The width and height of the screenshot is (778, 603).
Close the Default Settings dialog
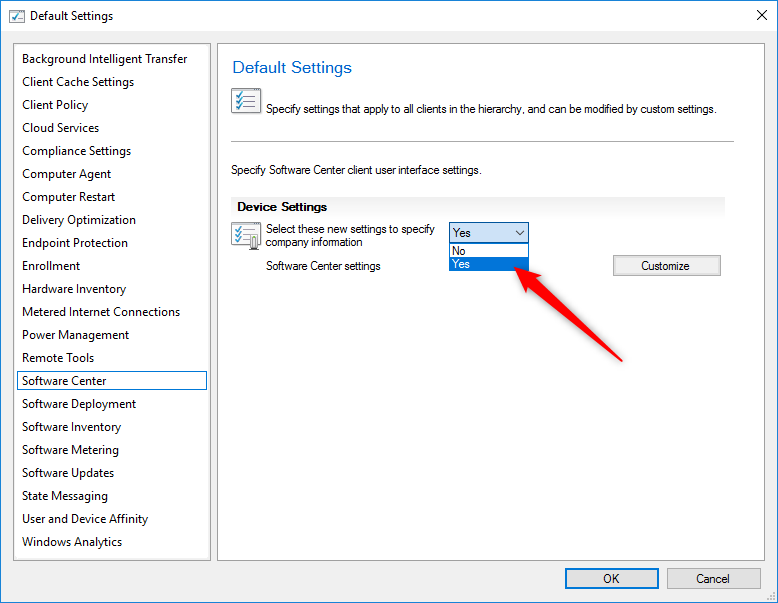[762, 15]
